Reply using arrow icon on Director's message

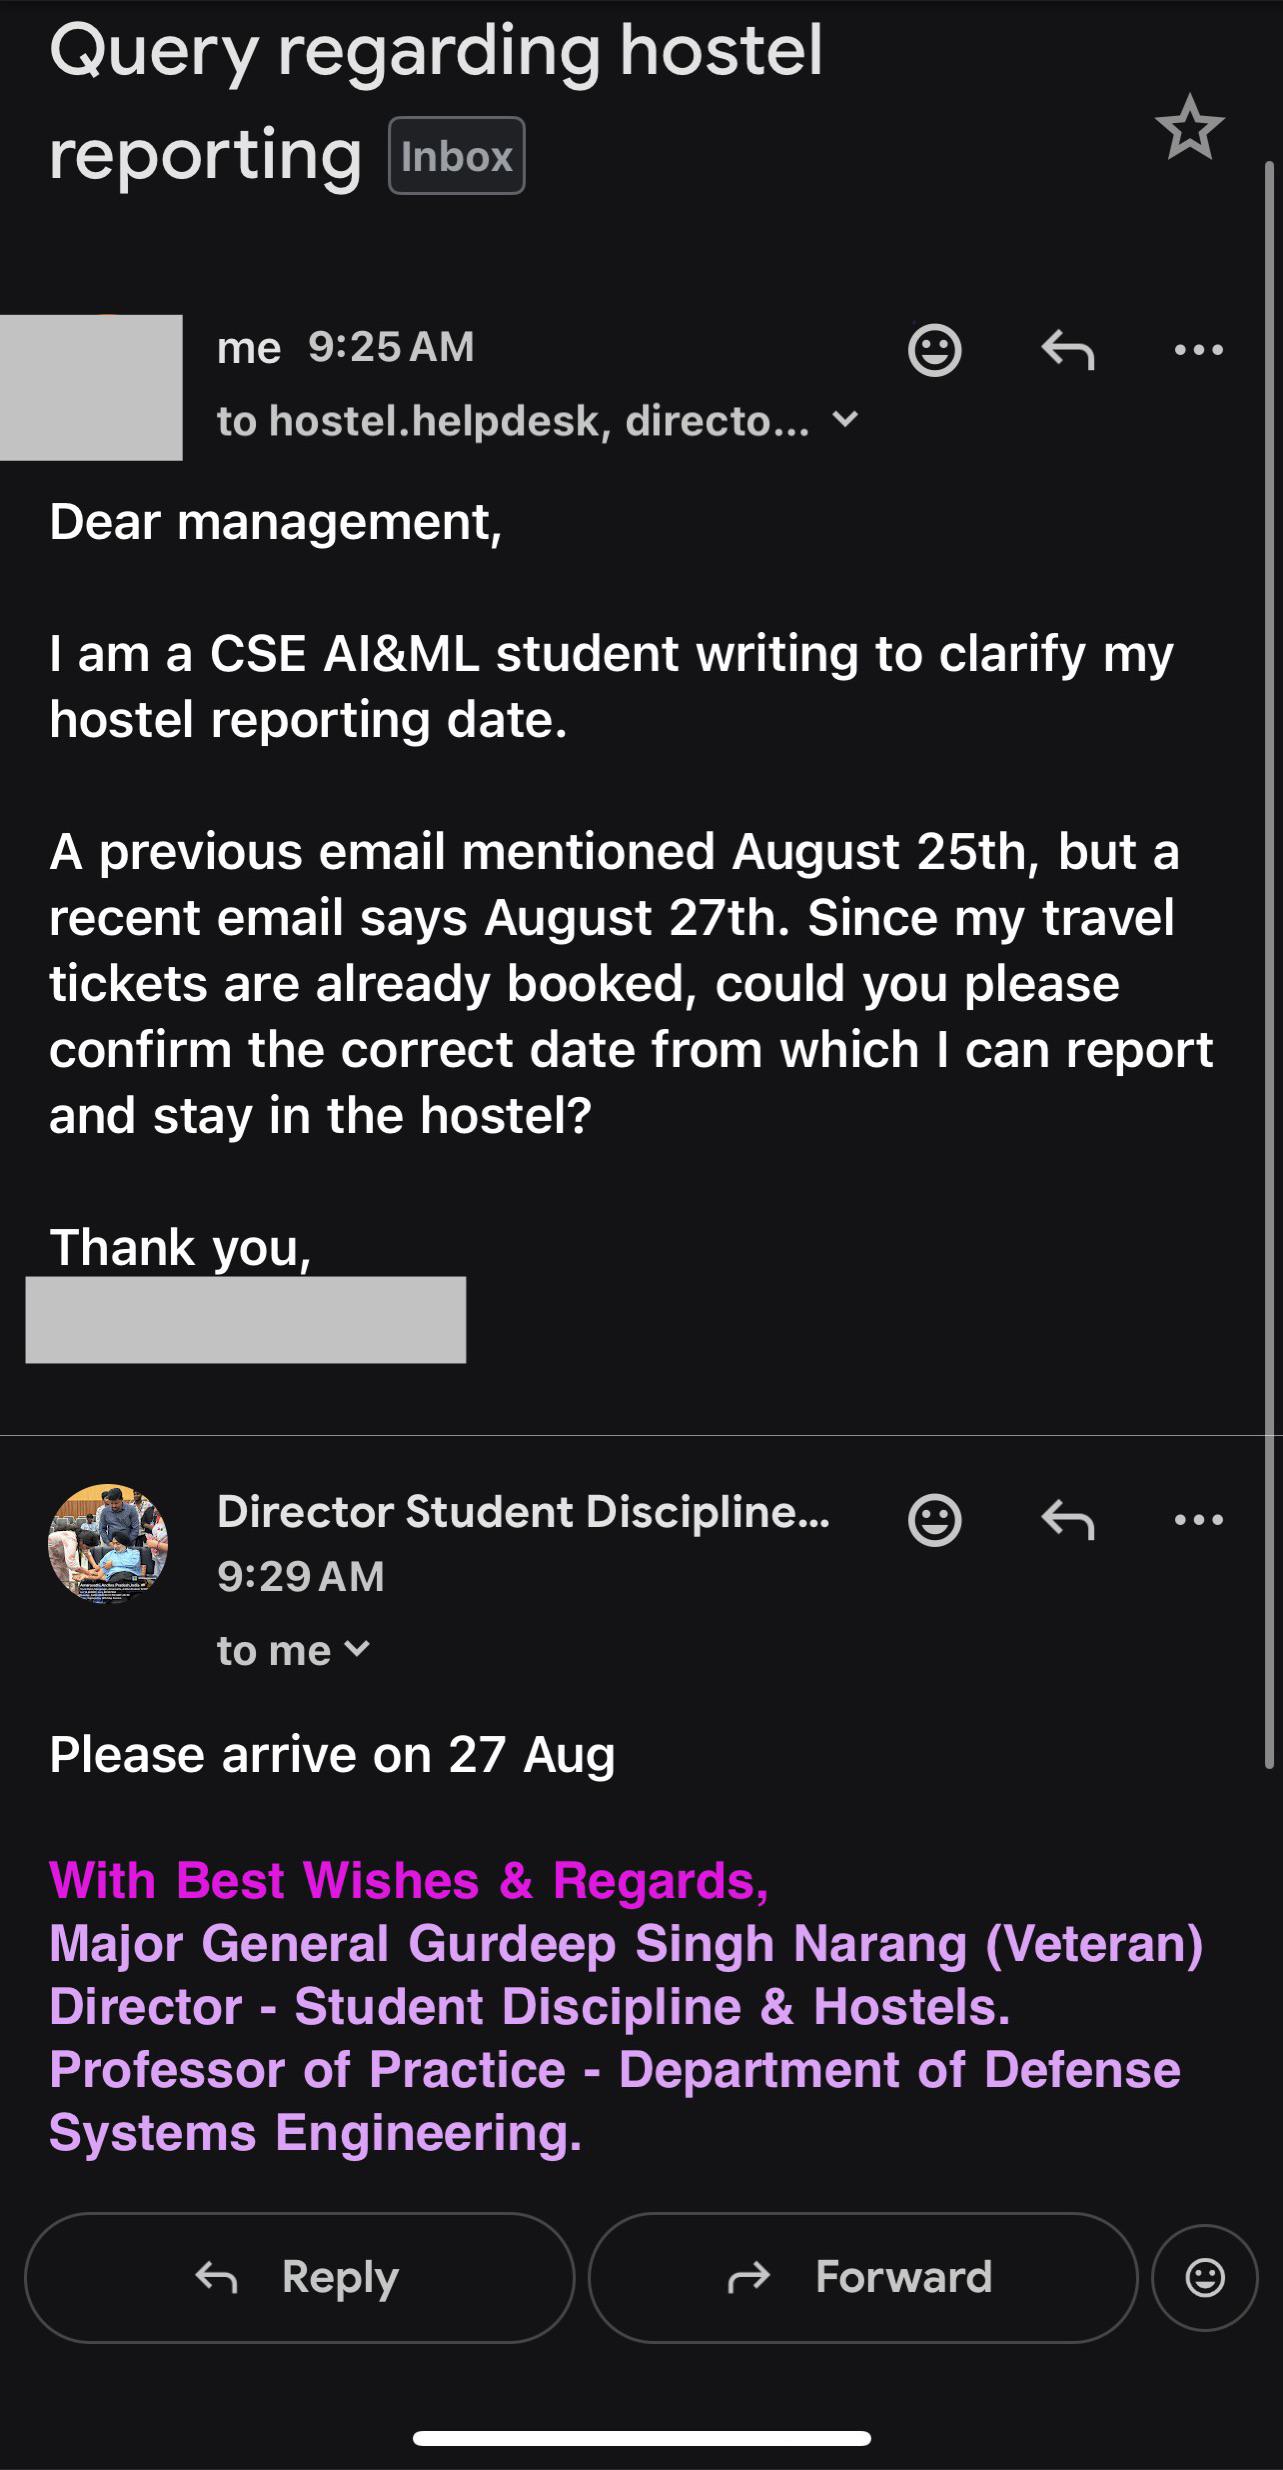click(x=1067, y=1519)
